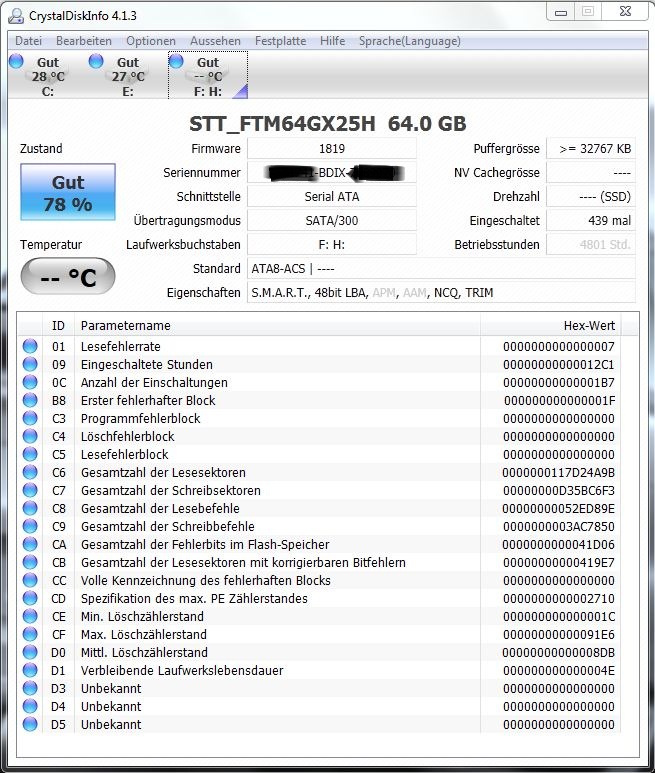This screenshot has height=773, width=655.
Task: Select the E: drive tab at 27 °C
Action: (x=128, y=75)
